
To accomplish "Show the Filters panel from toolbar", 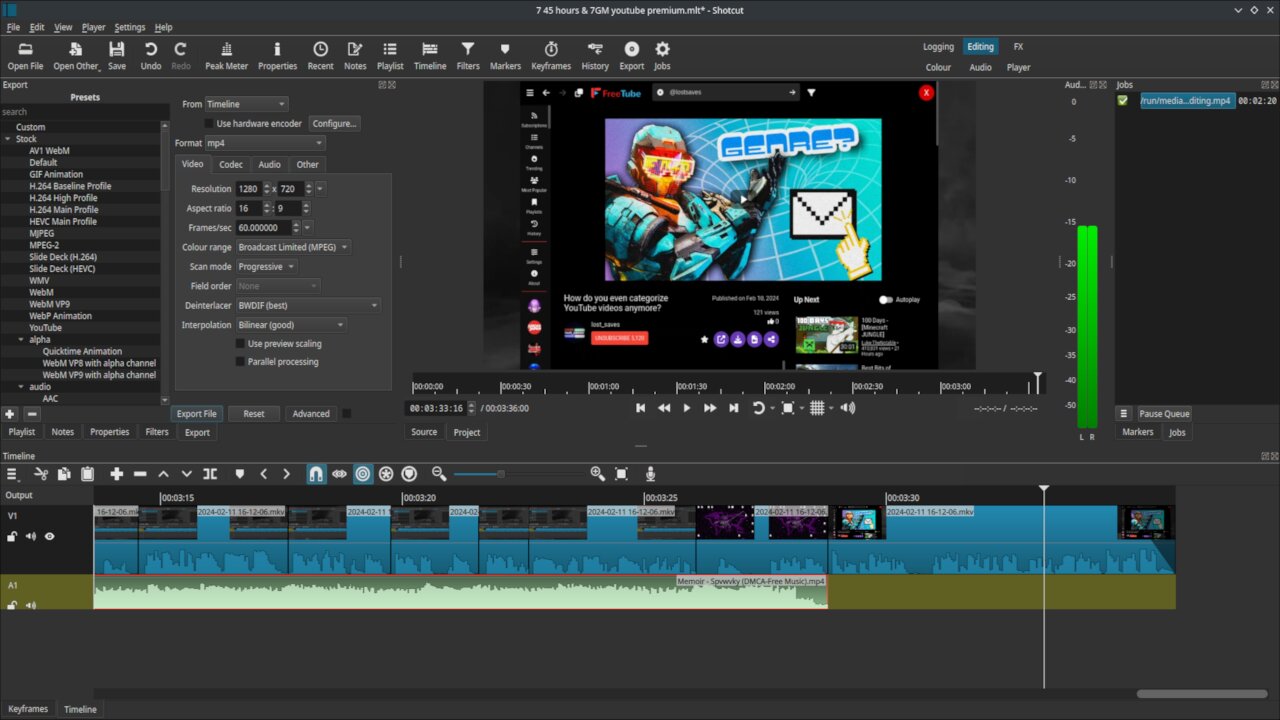I will pyautogui.click(x=468, y=56).
